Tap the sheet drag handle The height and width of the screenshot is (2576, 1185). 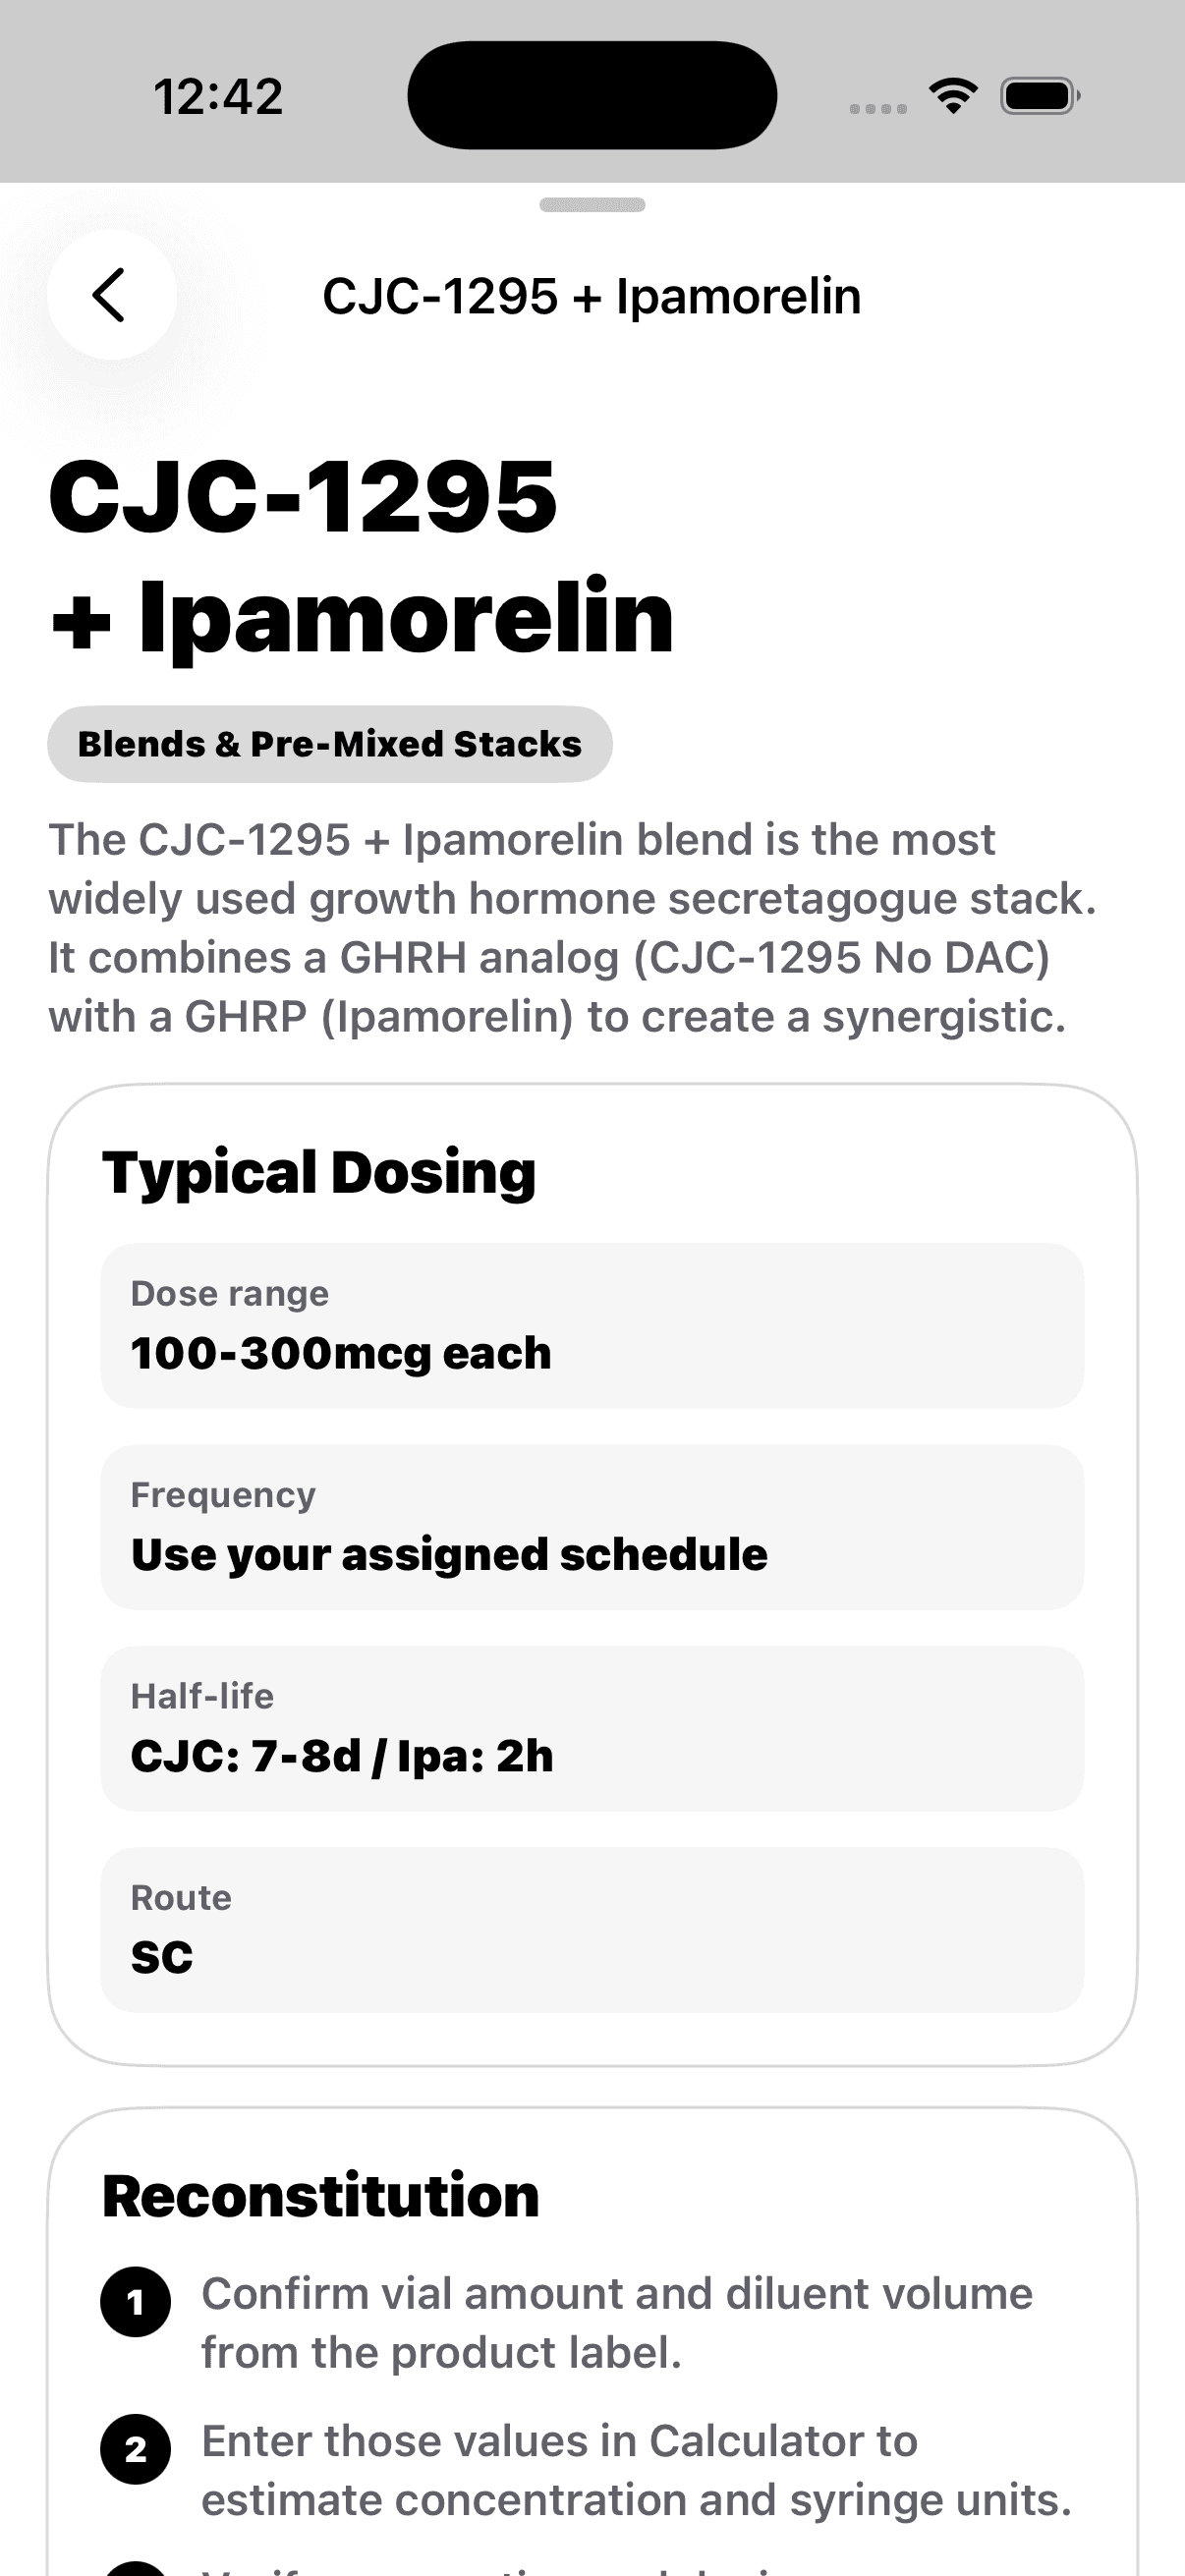(592, 205)
